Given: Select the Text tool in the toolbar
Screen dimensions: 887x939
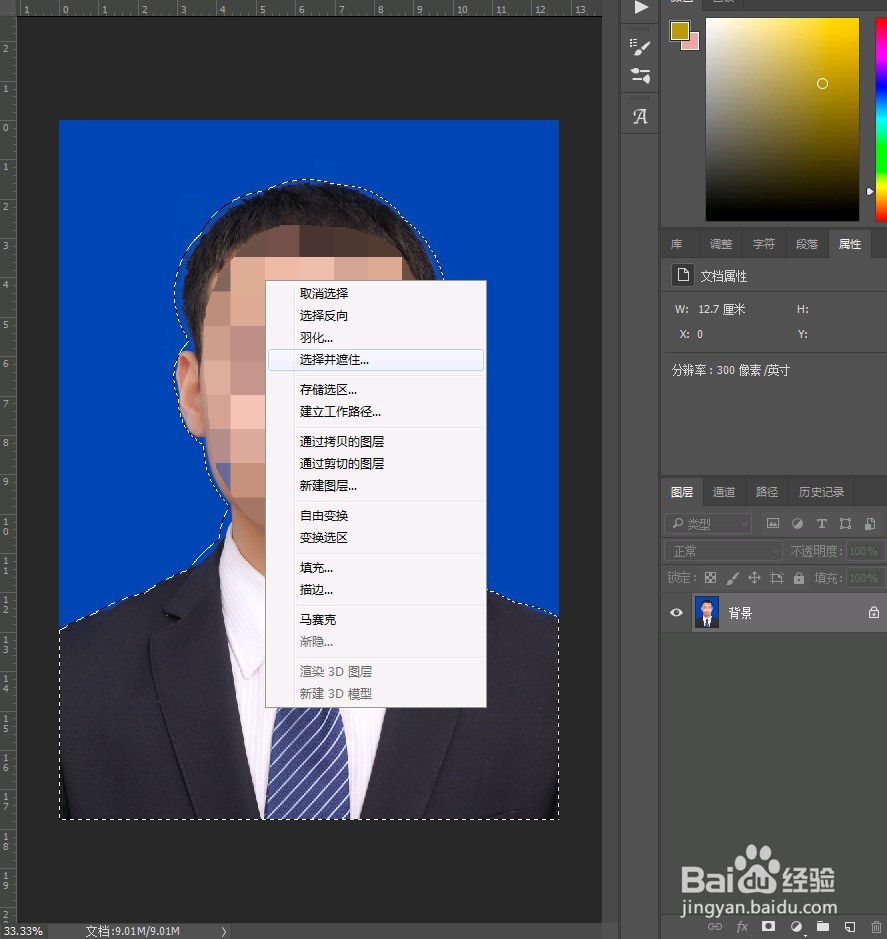Looking at the screenshot, I should tap(640, 115).
